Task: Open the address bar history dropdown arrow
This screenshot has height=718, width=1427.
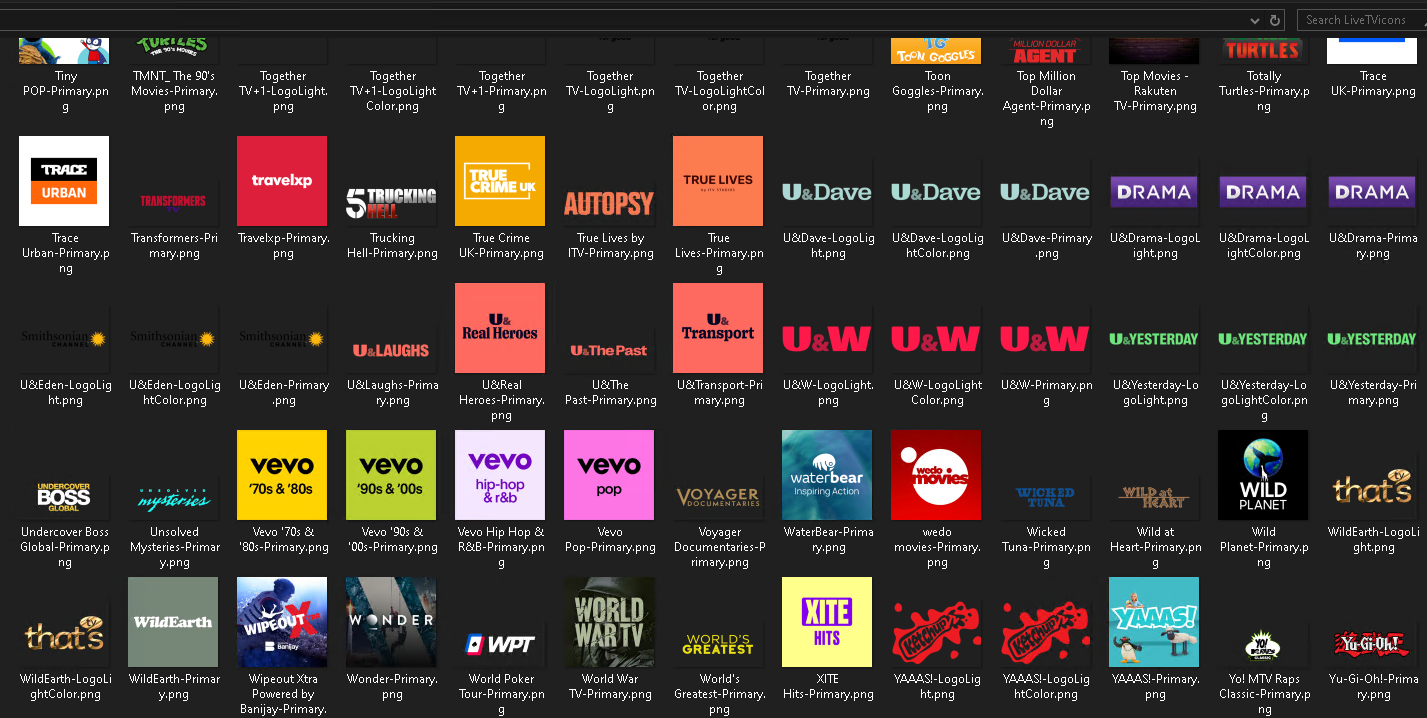Action: coord(1255,20)
